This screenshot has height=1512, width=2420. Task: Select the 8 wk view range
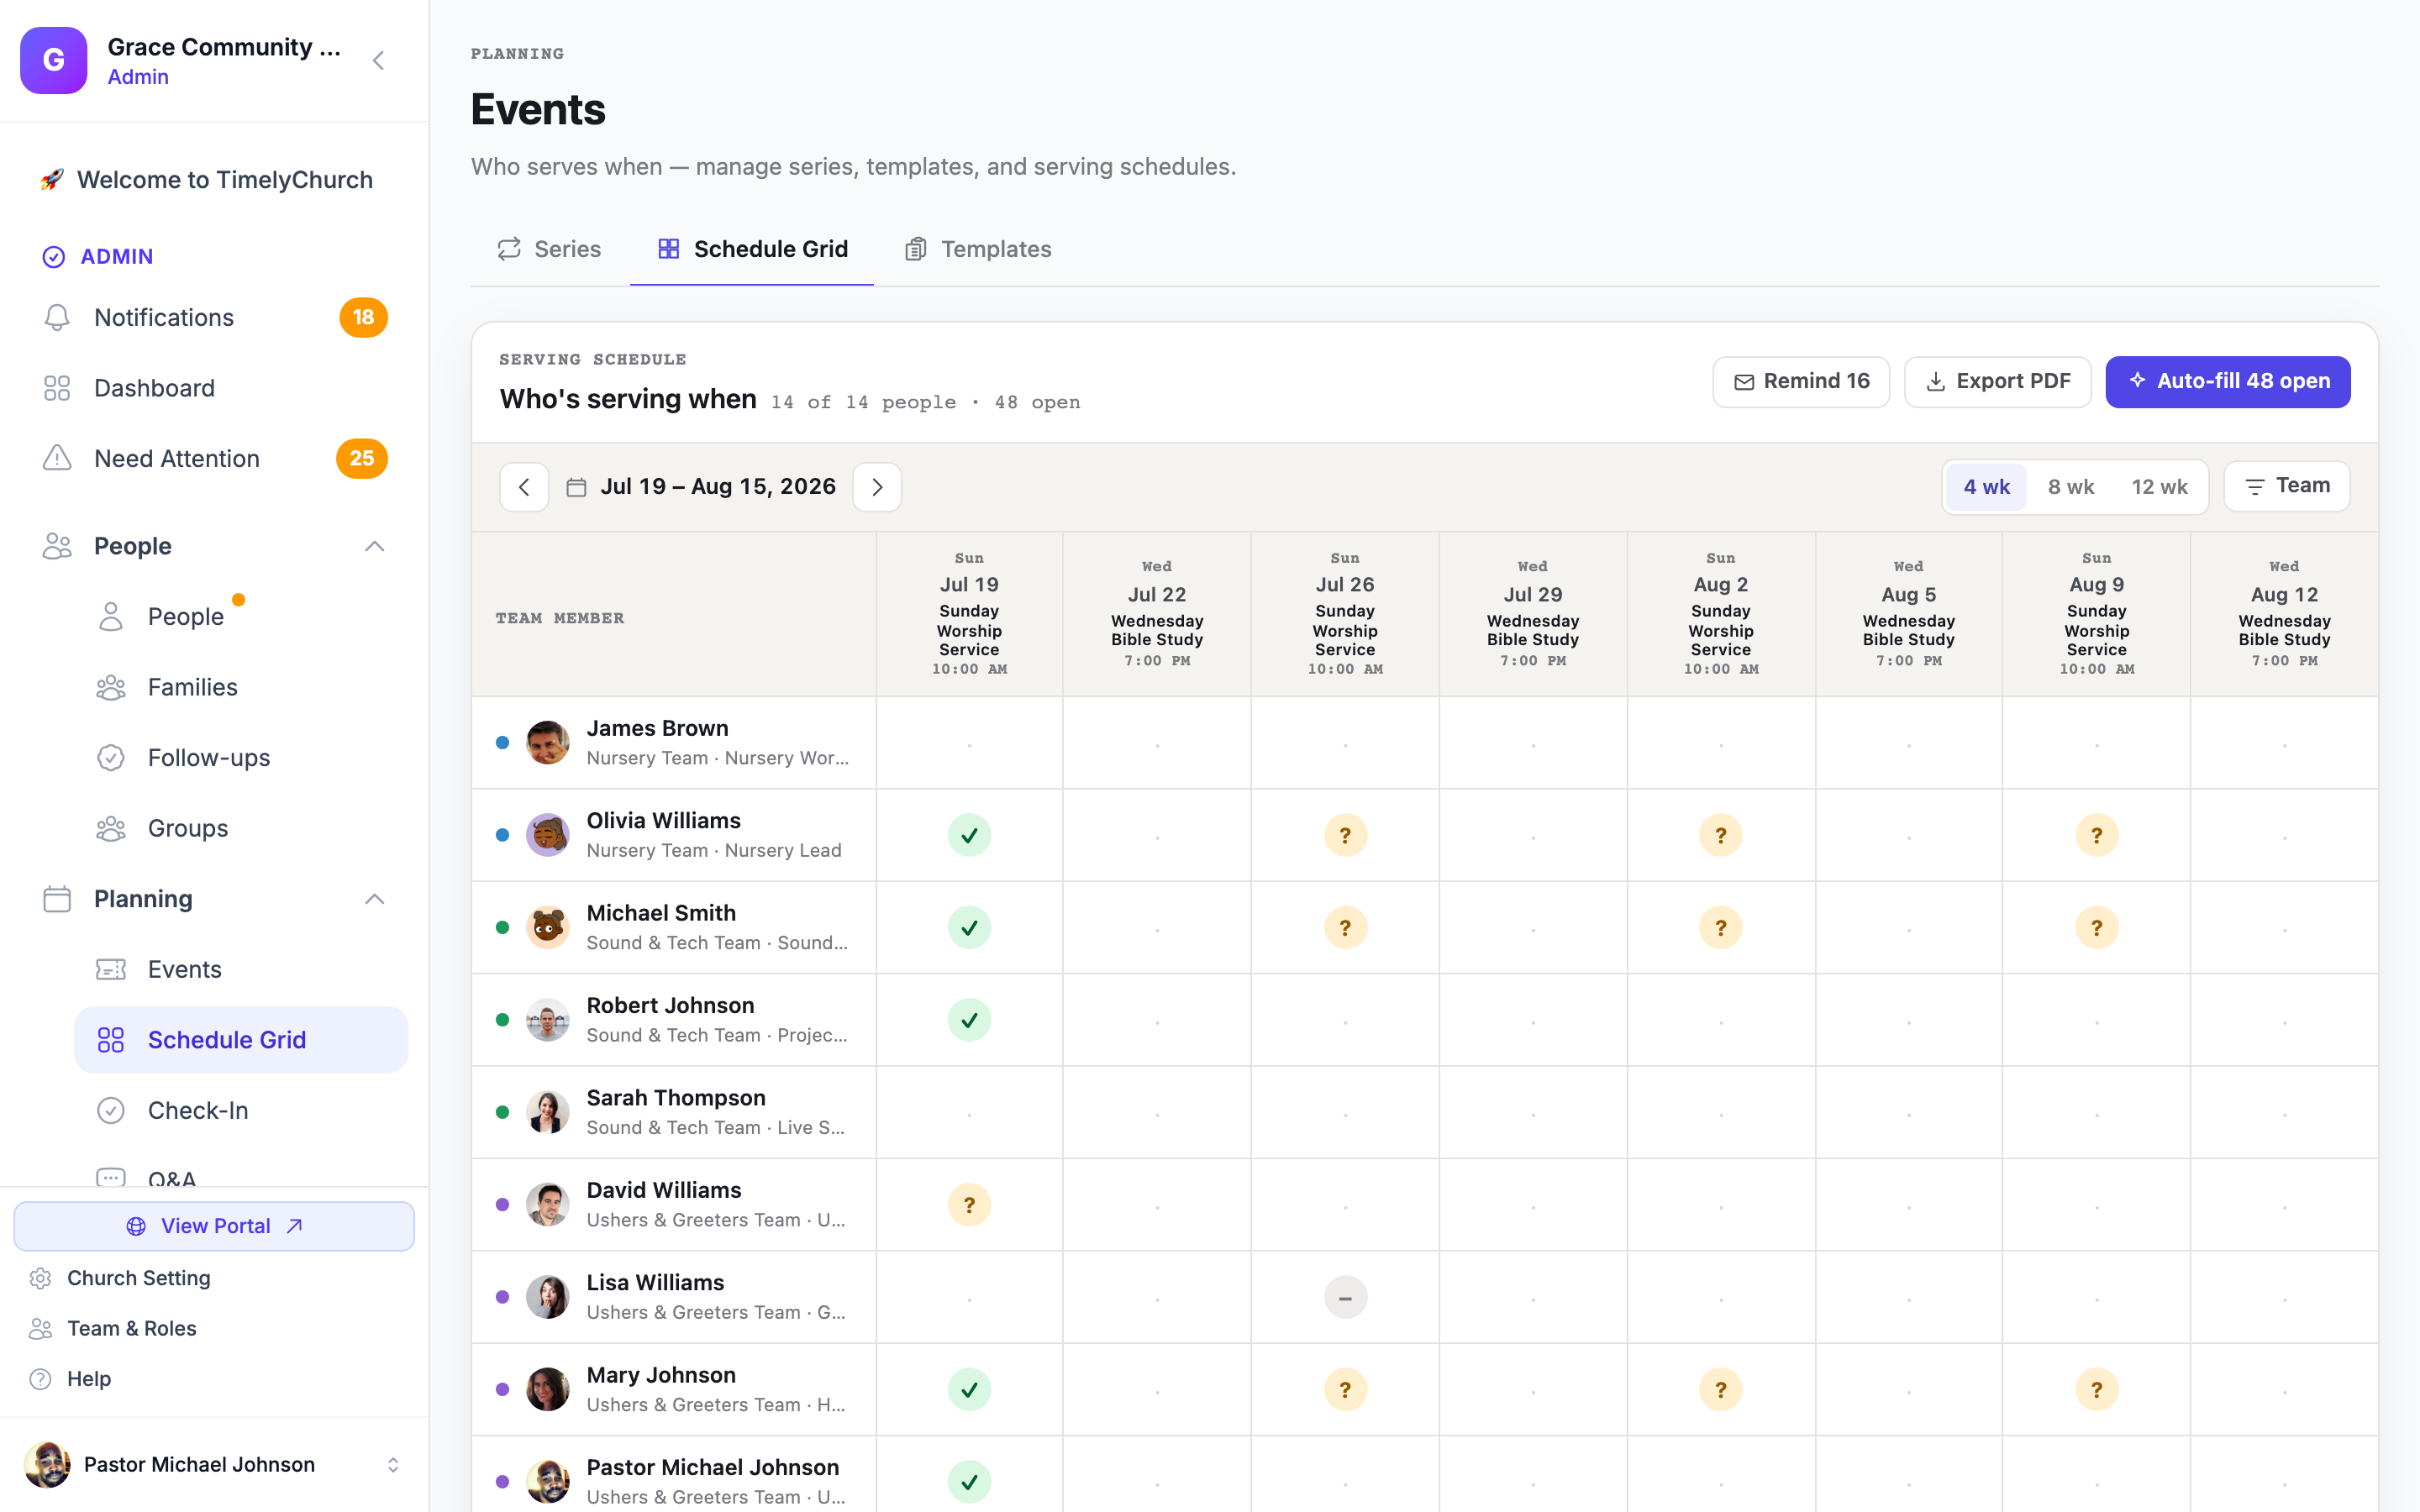pos(2070,487)
